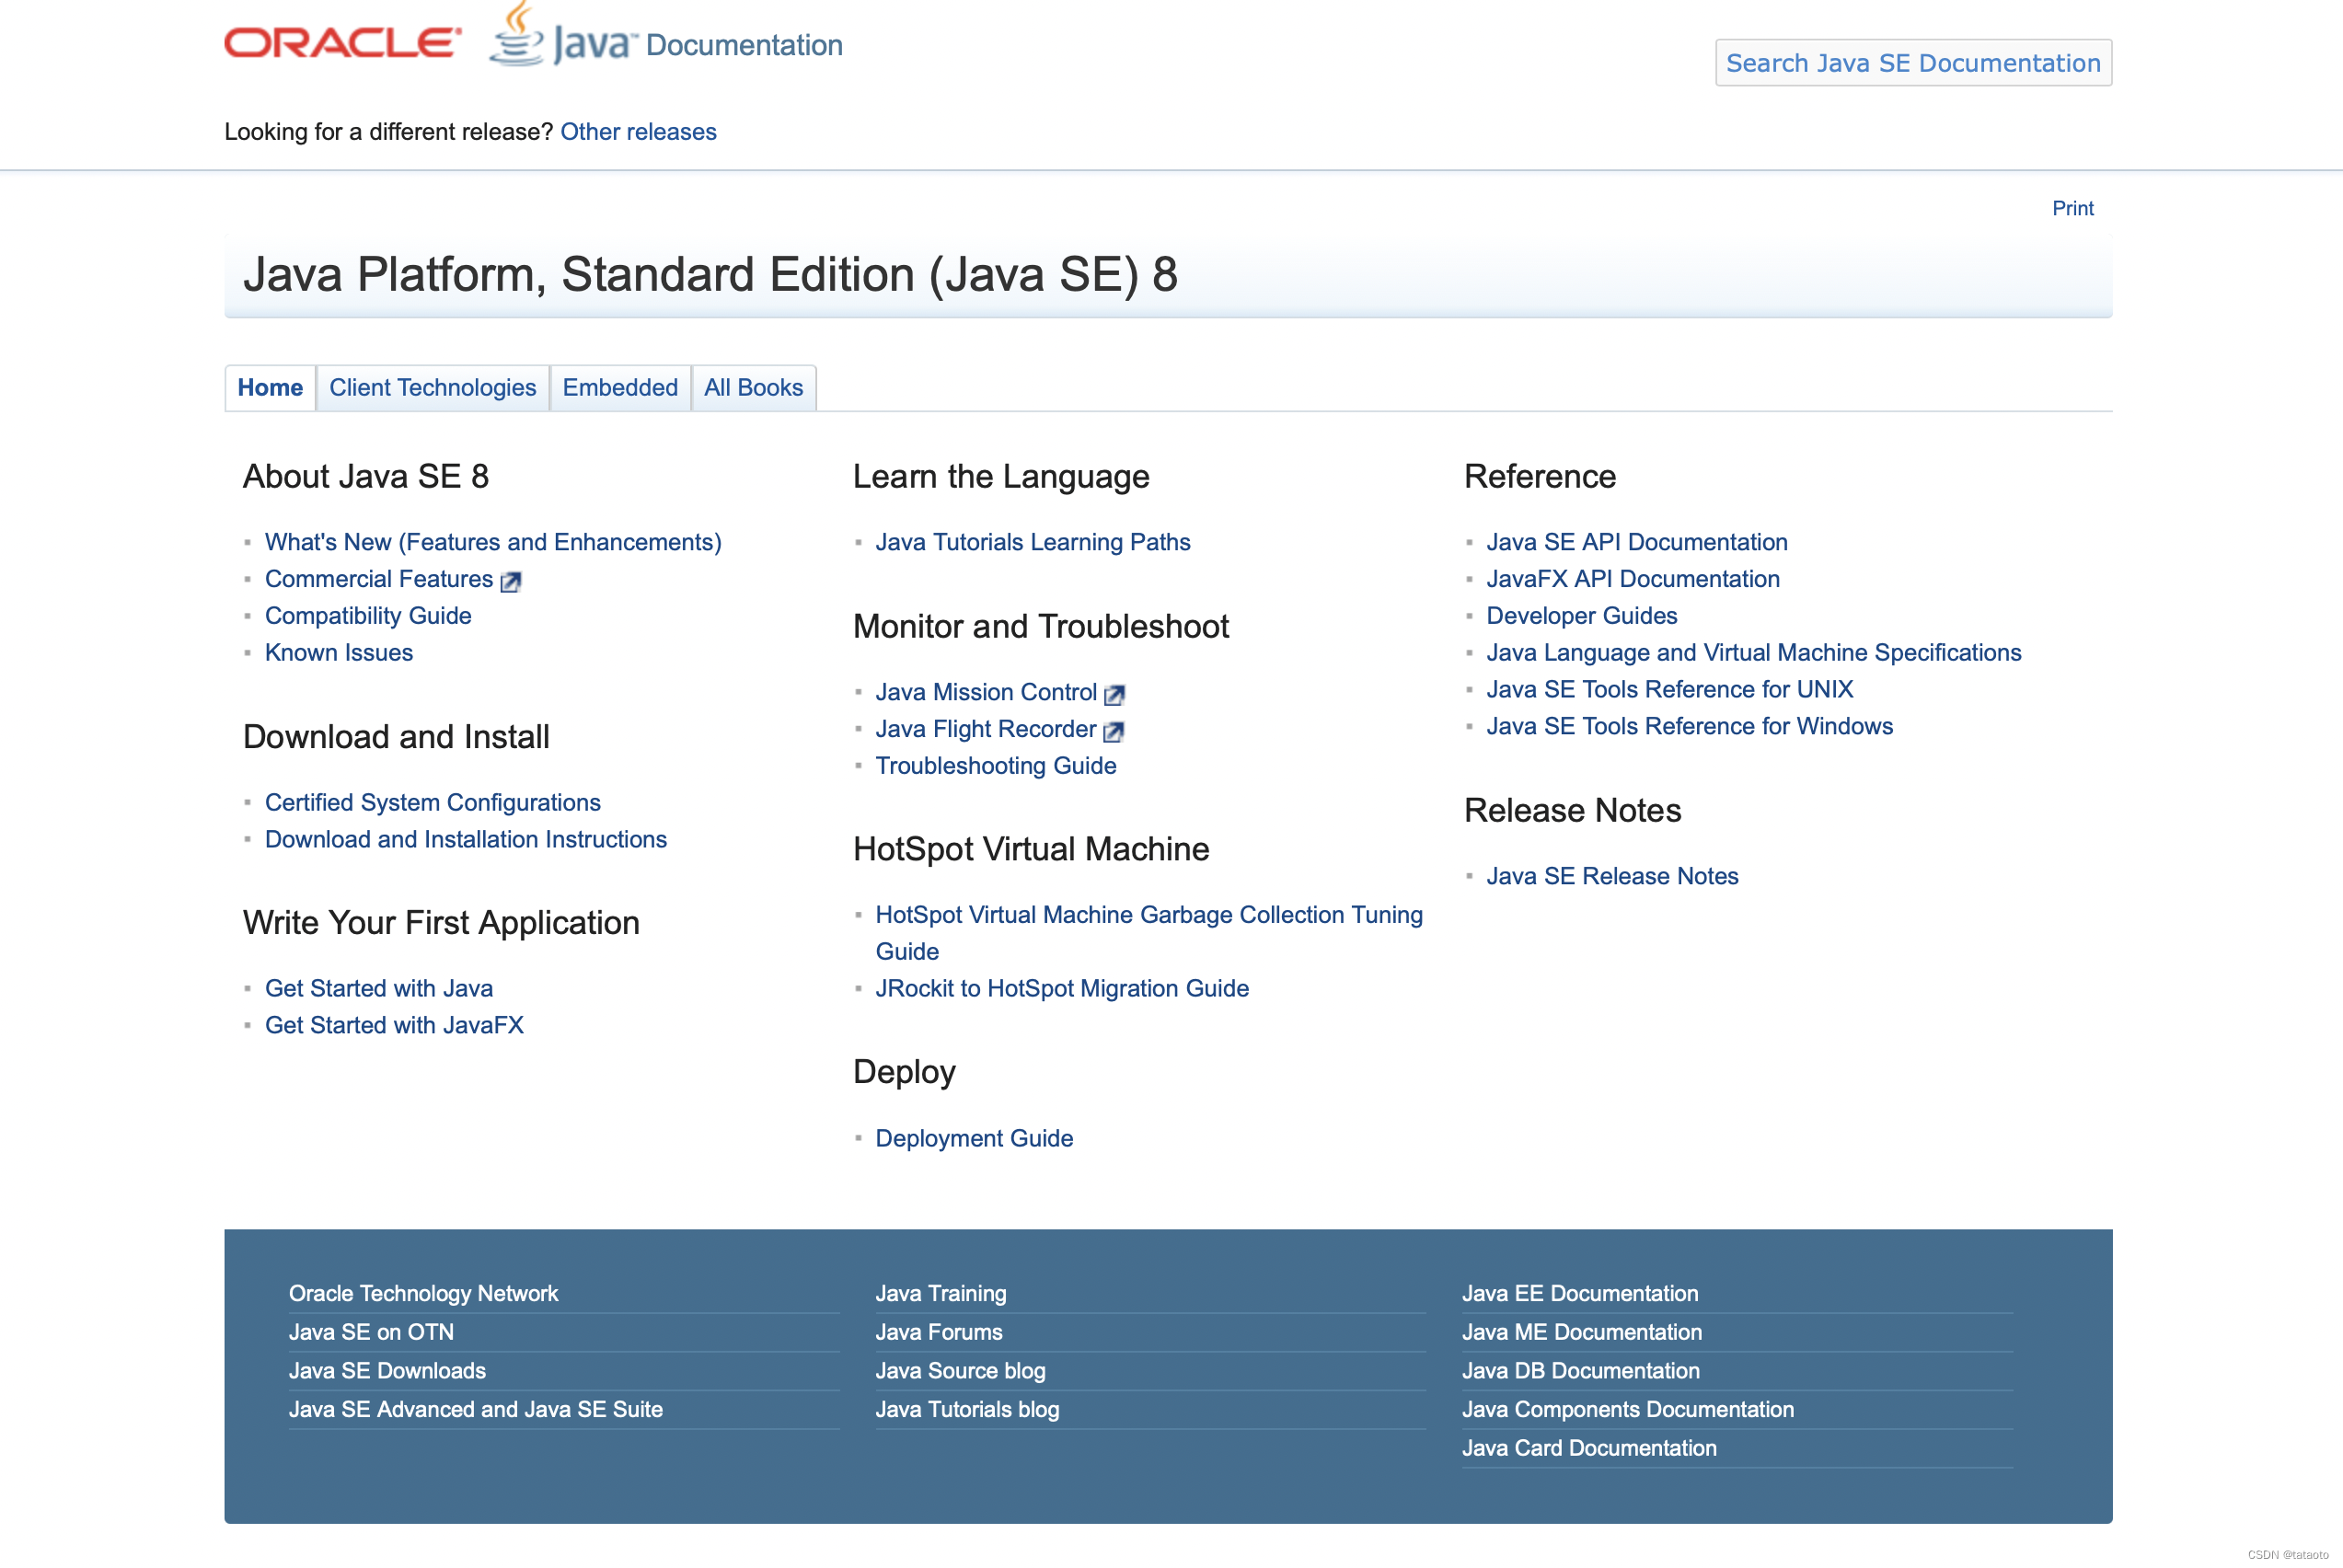Click Oracle Technology Network footer link
This screenshot has width=2343, height=1568.
423,1294
